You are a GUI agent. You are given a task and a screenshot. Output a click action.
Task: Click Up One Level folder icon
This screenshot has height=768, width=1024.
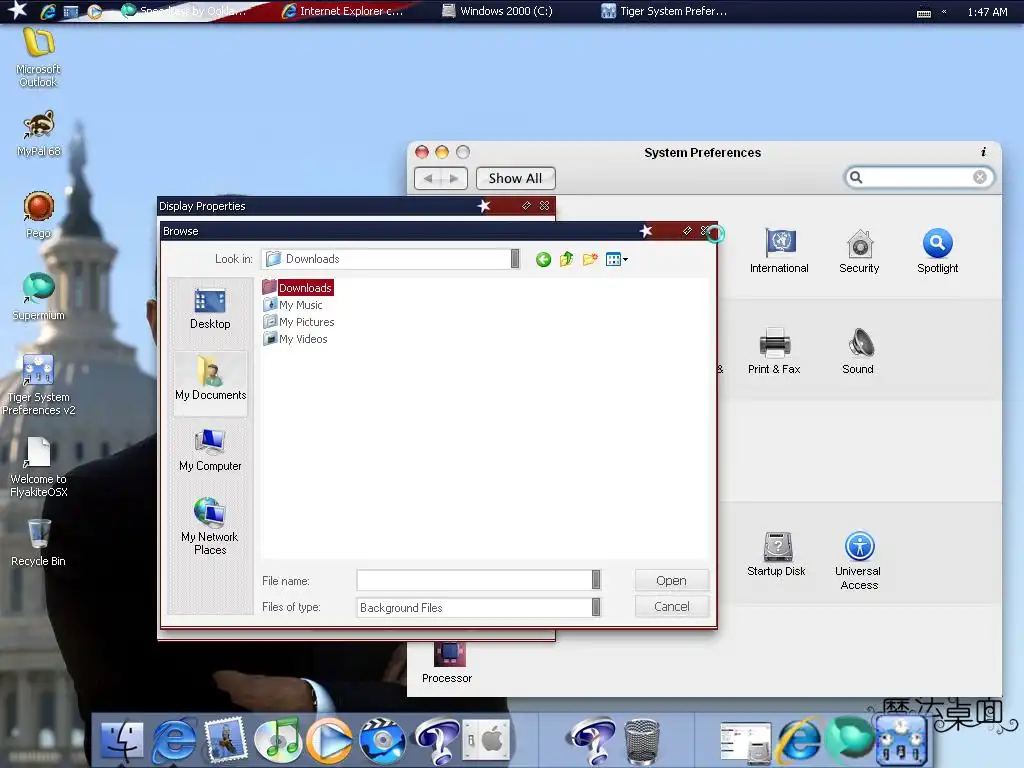coord(567,259)
